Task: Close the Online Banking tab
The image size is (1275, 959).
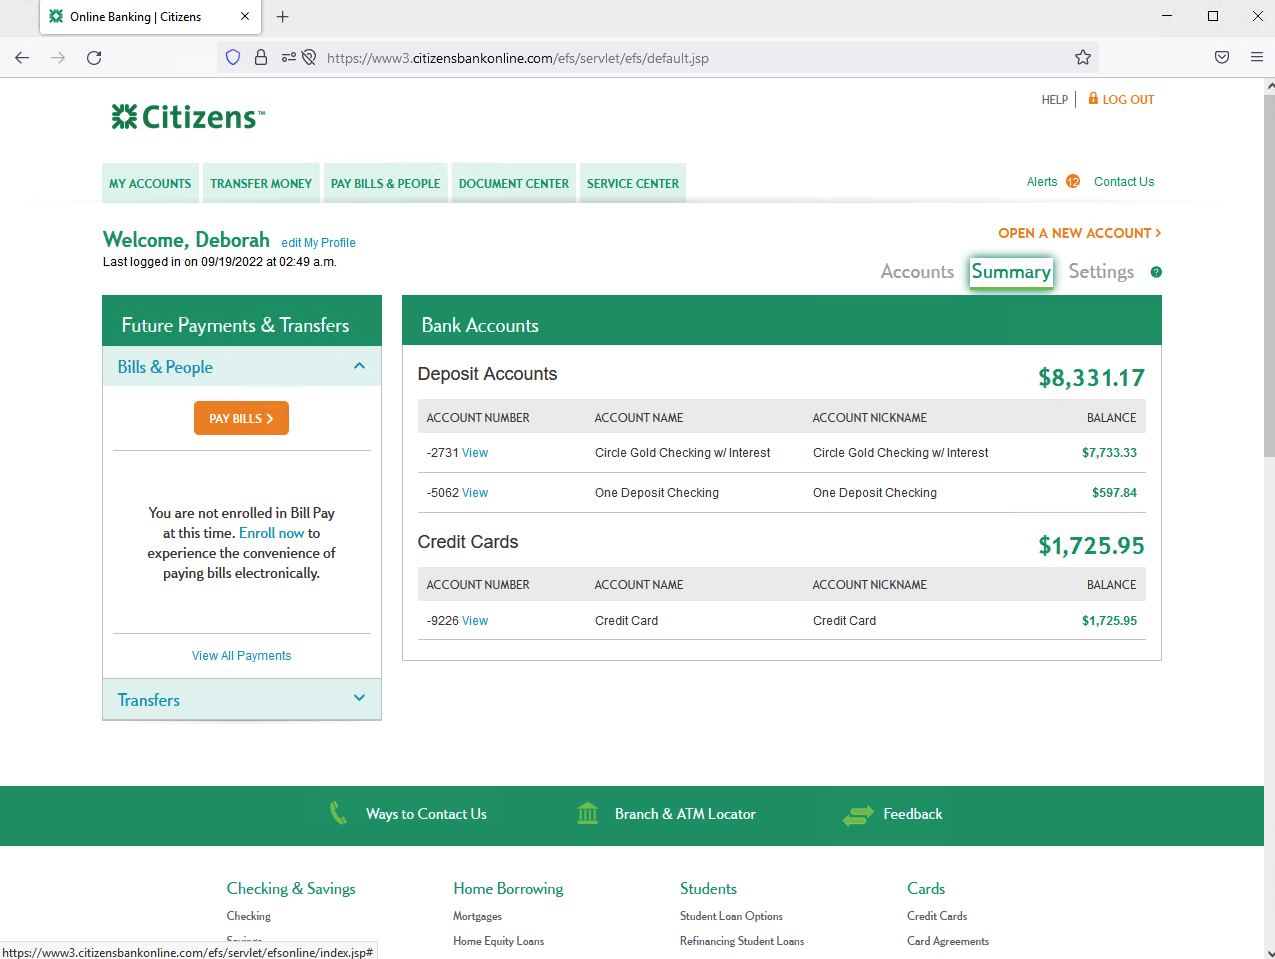Action: (245, 17)
